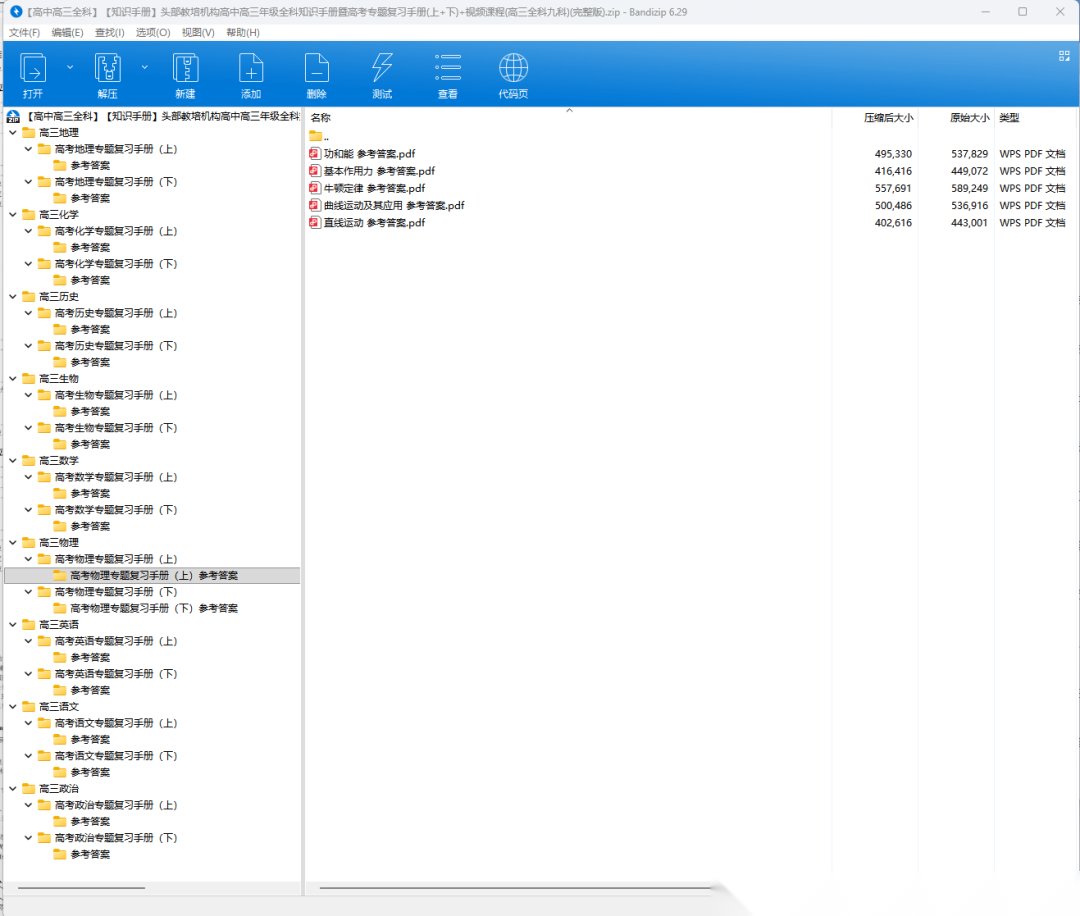The image size is (1080, 916).
Task: Open the dropdown arrow next to 打开
Action: pyautogui.click(x=70, y=67)
